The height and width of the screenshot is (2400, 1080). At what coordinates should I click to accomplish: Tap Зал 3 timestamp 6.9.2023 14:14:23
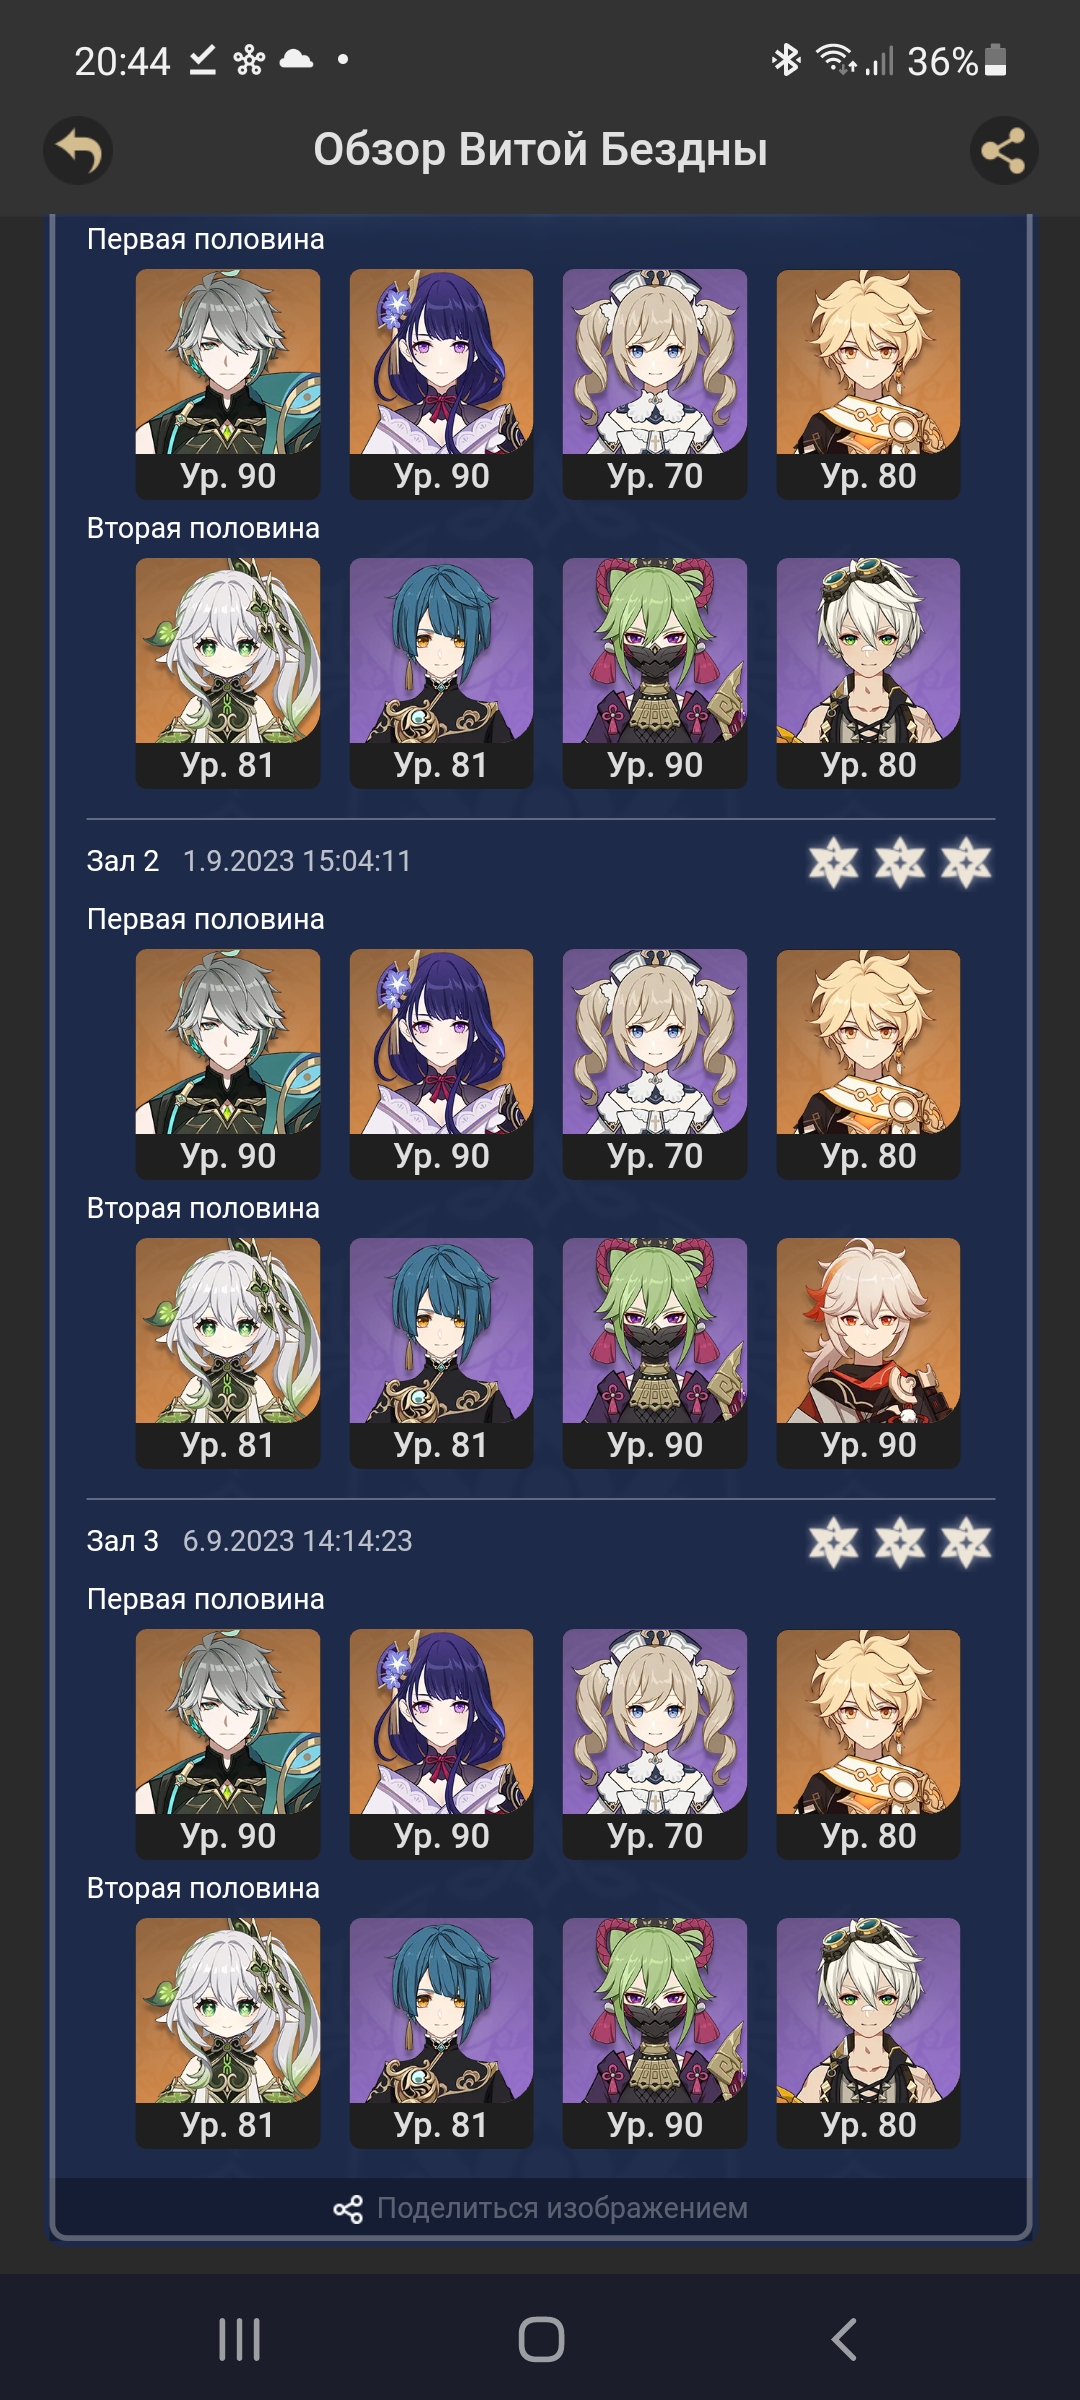tap(297, 1541)
